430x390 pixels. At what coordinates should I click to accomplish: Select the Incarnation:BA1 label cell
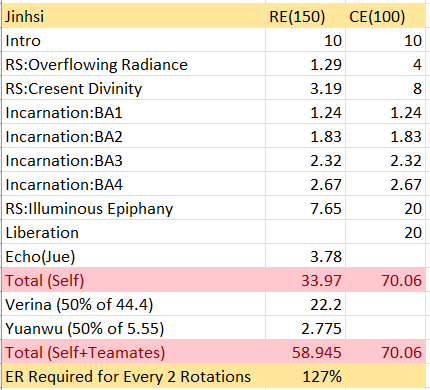tap(134, 112)
